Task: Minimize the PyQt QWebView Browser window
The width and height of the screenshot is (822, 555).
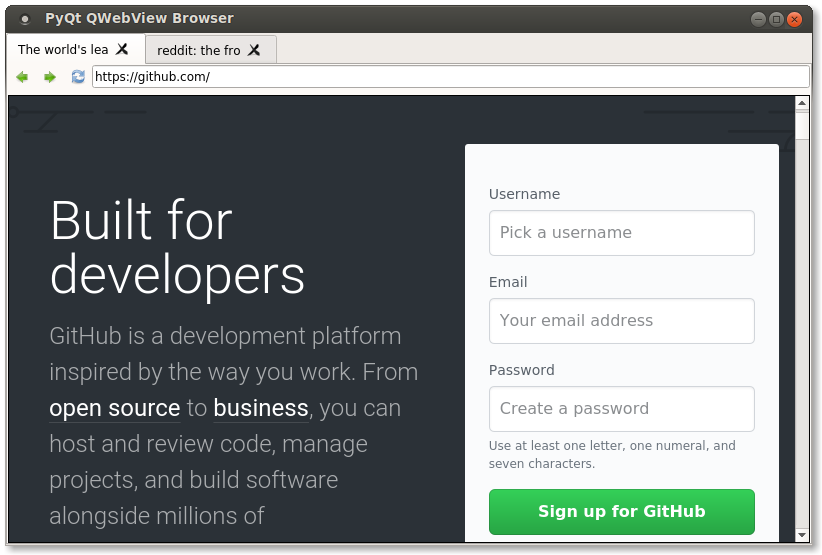Action: [x=758, y=19]
